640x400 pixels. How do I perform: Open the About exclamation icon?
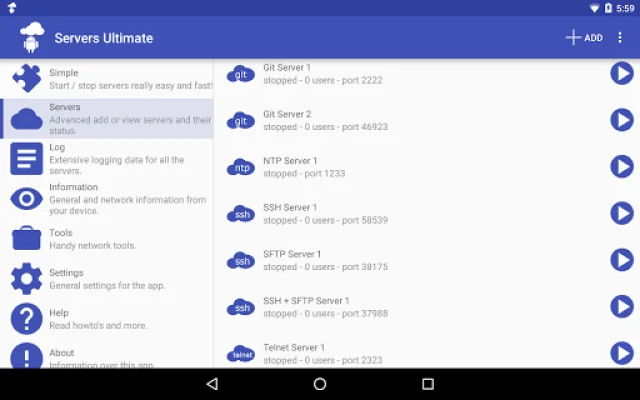[x=27, y=356]
